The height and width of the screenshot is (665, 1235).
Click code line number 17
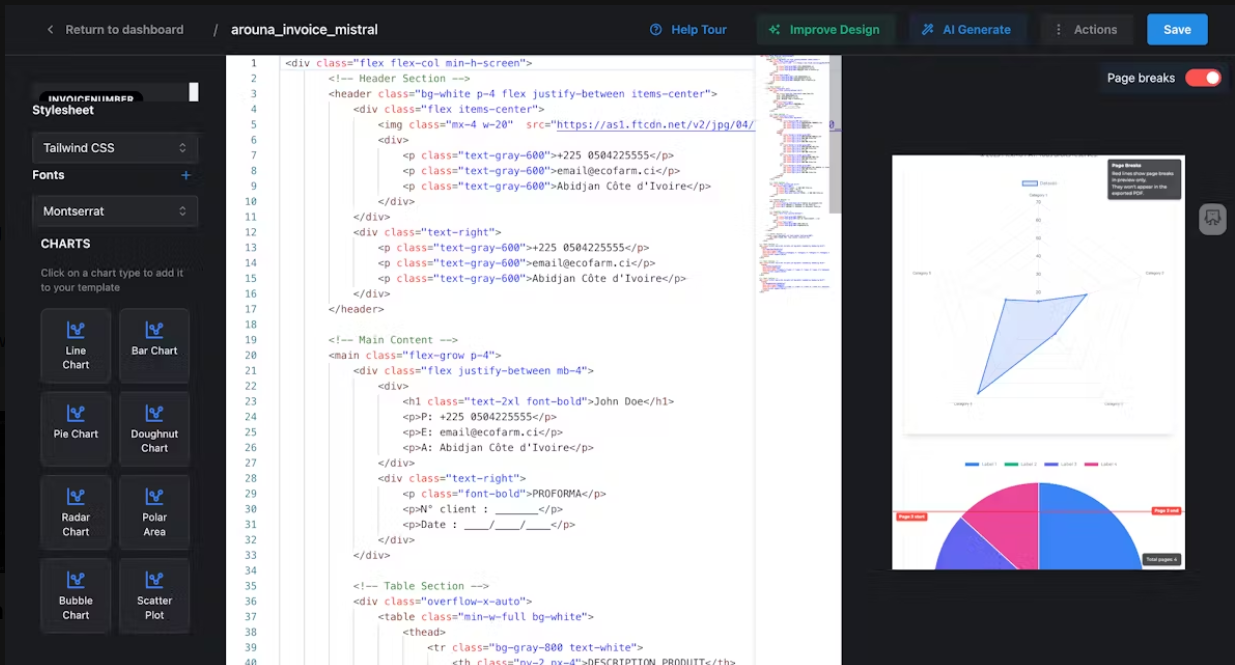tap(250, 309)
